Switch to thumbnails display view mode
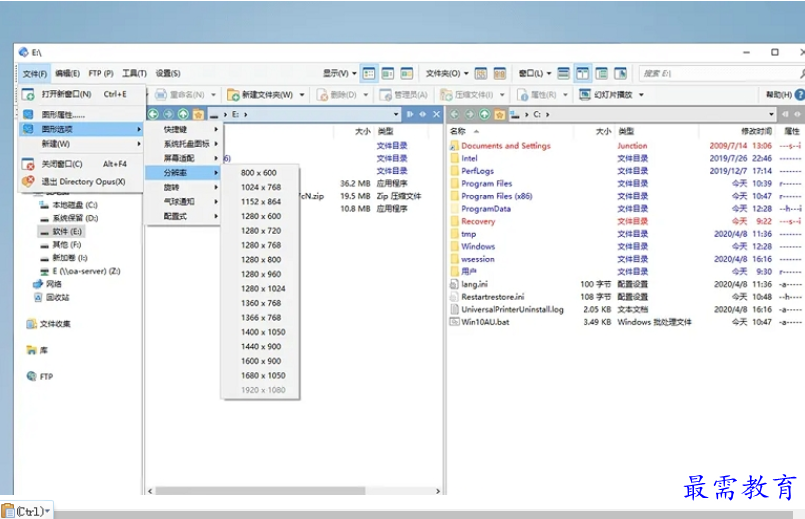 407,73
